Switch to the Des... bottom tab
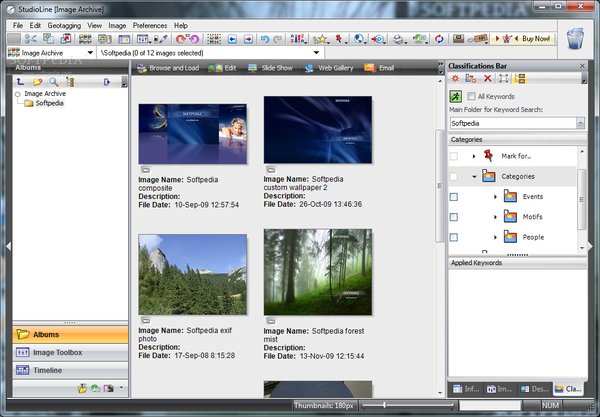 tap(535, 389)
